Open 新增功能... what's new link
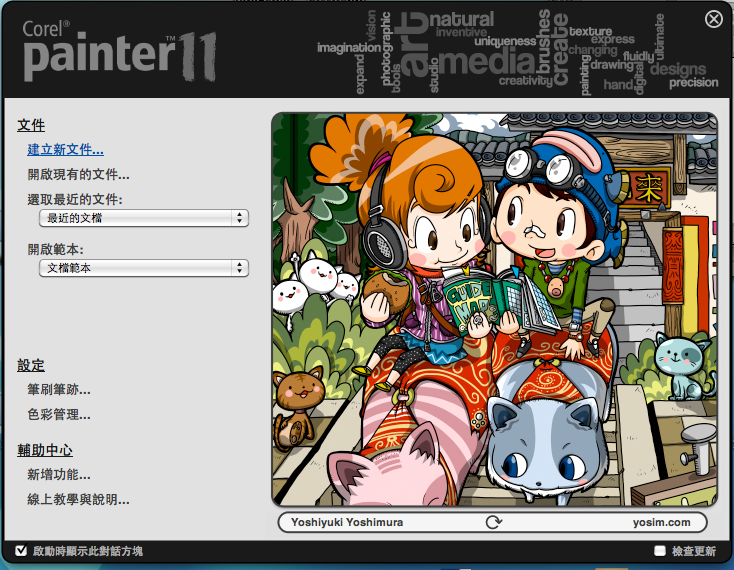 click(x=59, y=475)
